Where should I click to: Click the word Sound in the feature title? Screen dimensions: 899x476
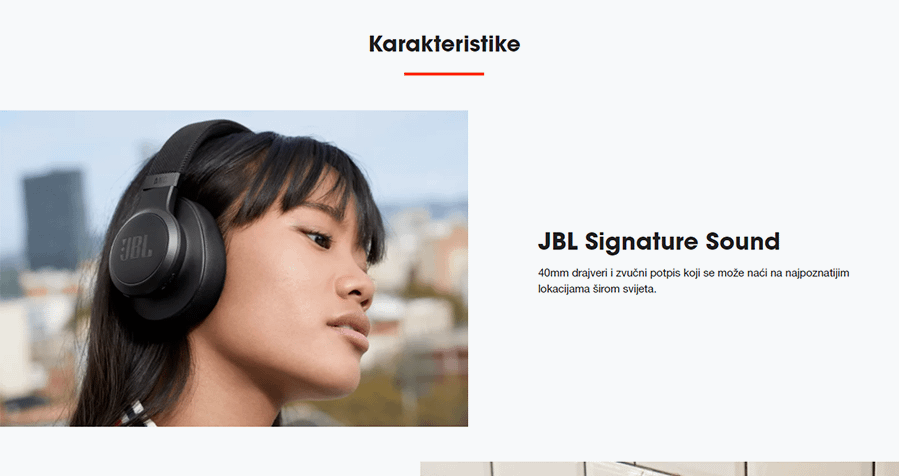[742, 241]
